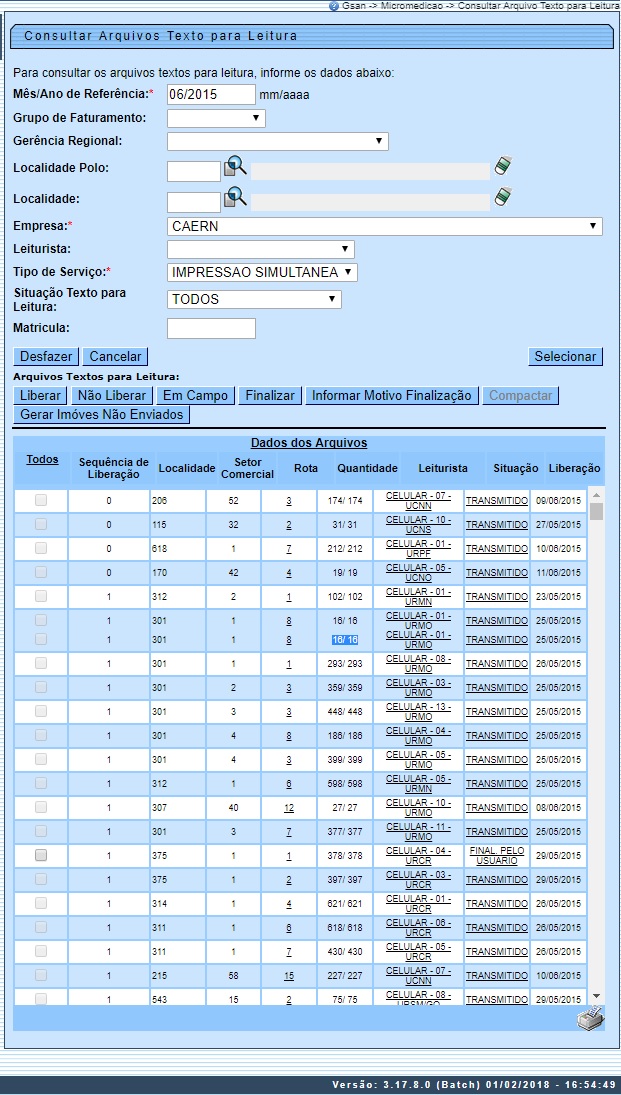
Task: Click the eraser icon beside Localidade
Action: (502, 197)
